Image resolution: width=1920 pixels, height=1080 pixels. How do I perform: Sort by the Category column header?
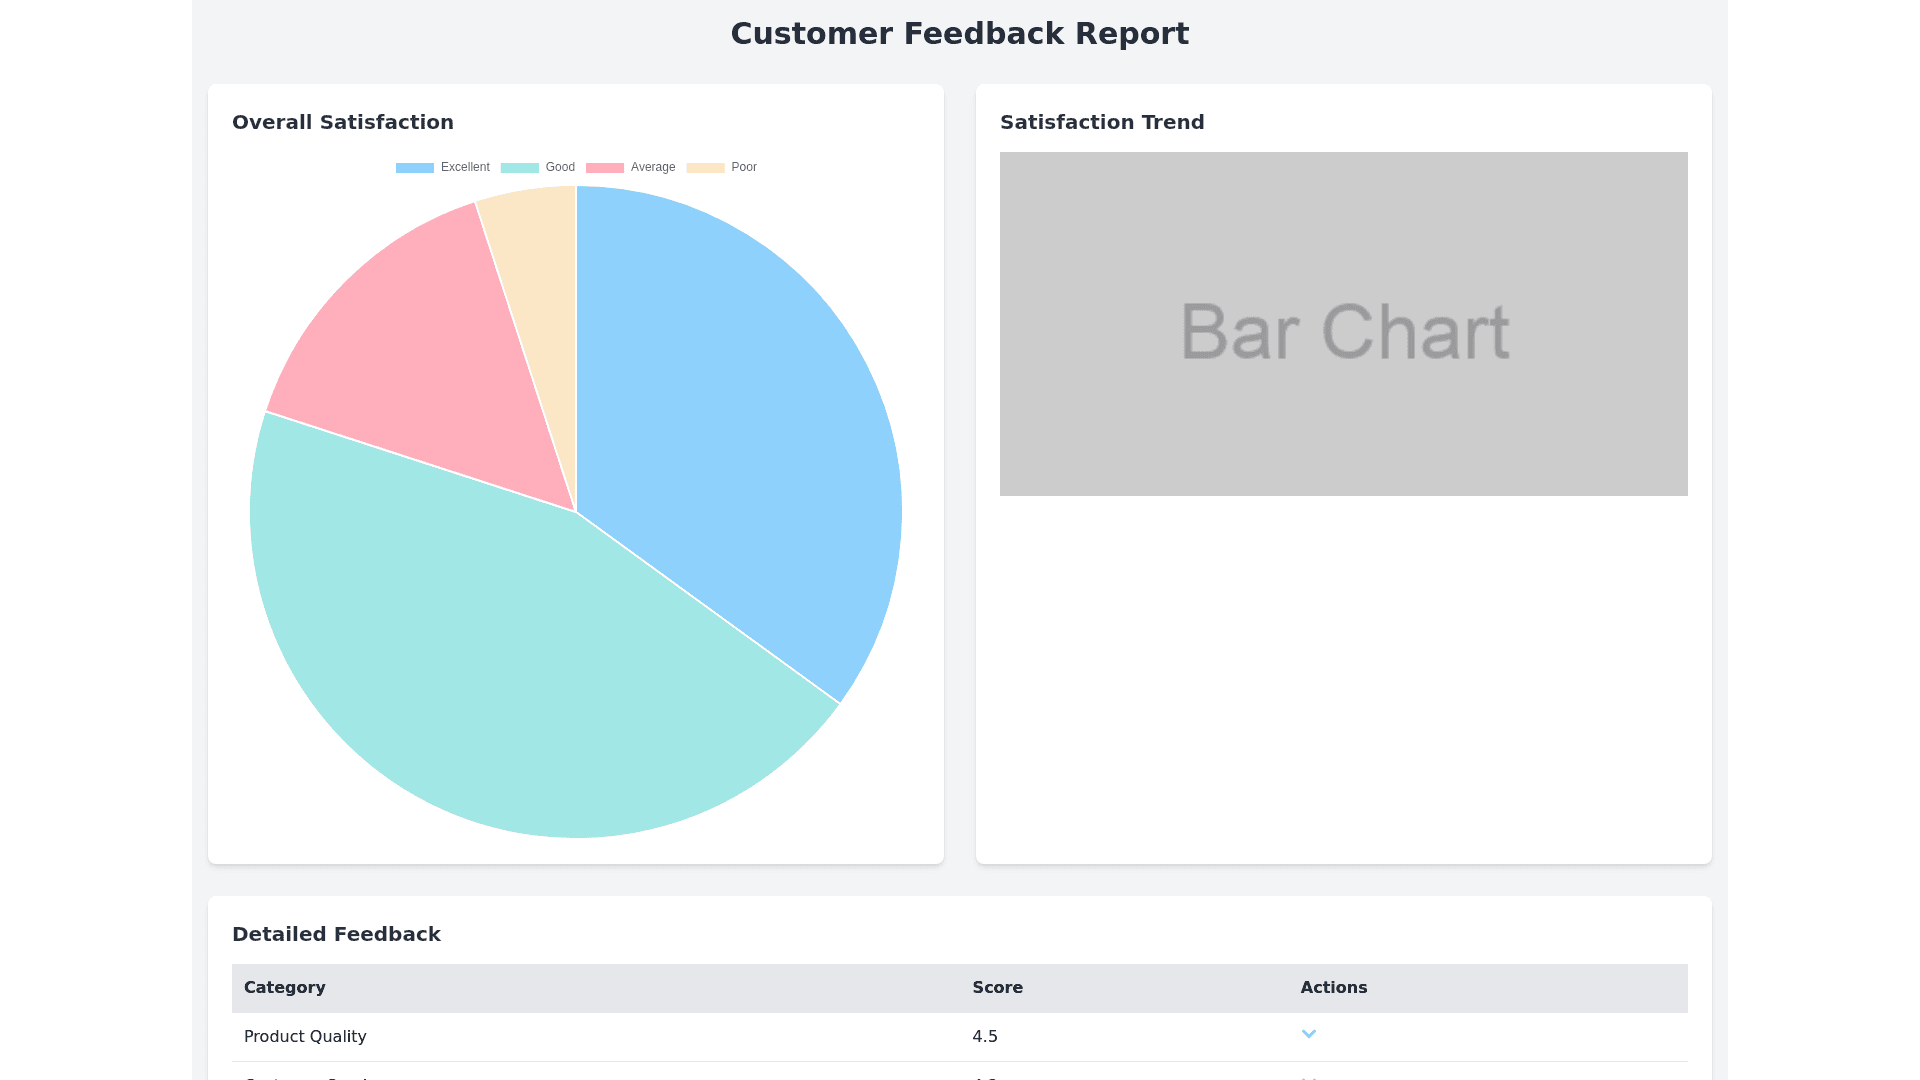click(x=284, y=988)
